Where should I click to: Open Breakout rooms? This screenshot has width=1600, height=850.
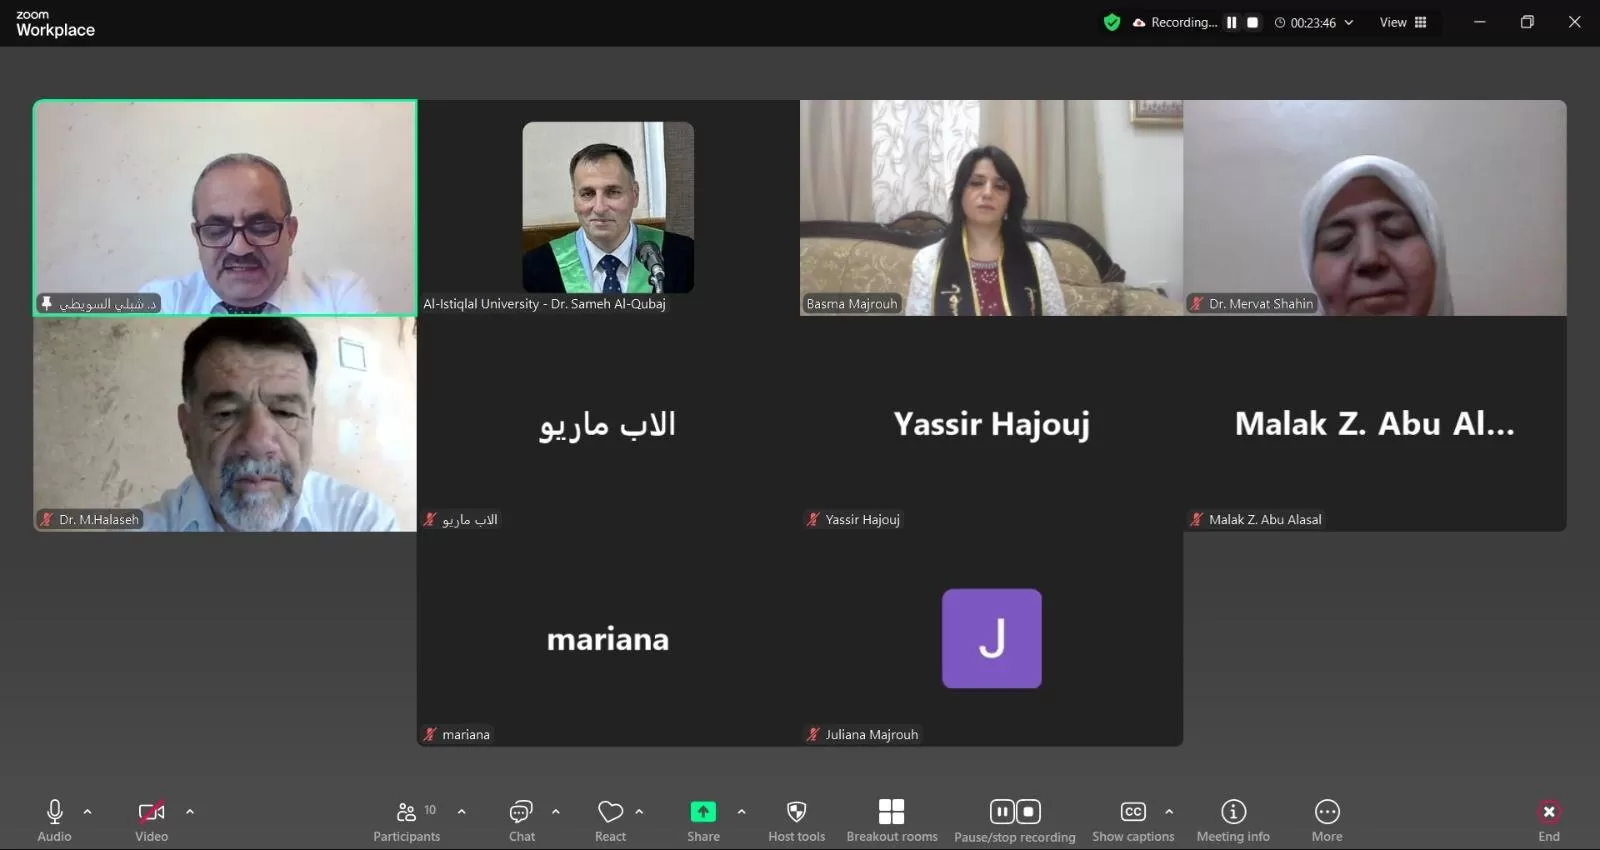892,820
